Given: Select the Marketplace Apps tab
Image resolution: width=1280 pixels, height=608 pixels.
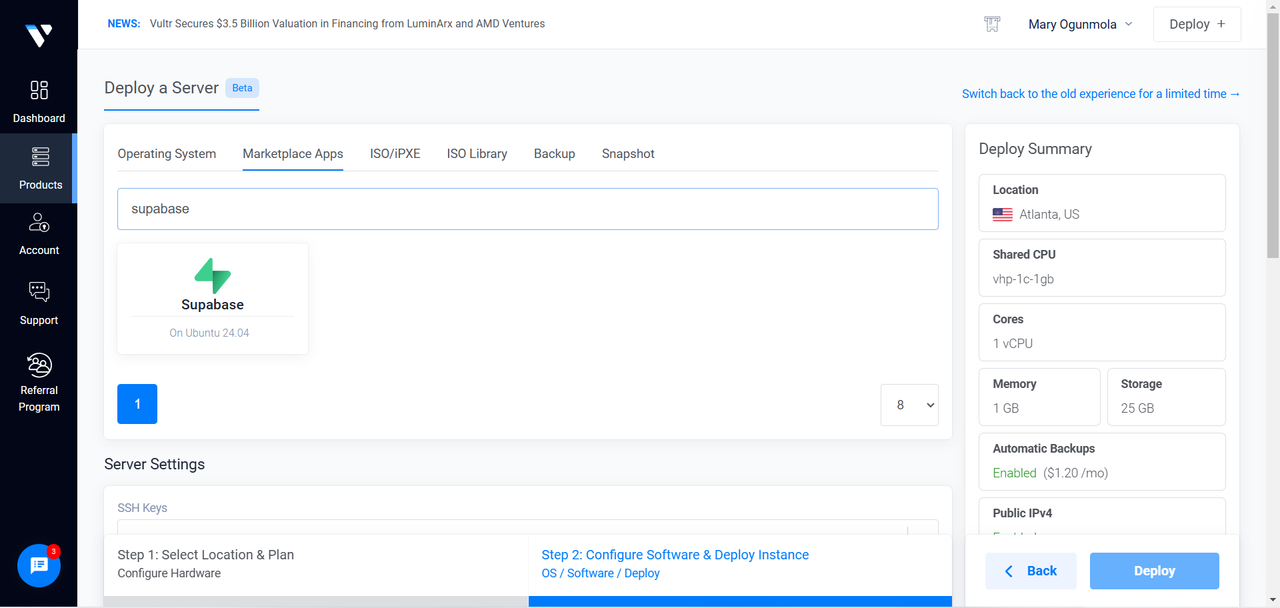Looking at the screenshot, I should (293, 154).
